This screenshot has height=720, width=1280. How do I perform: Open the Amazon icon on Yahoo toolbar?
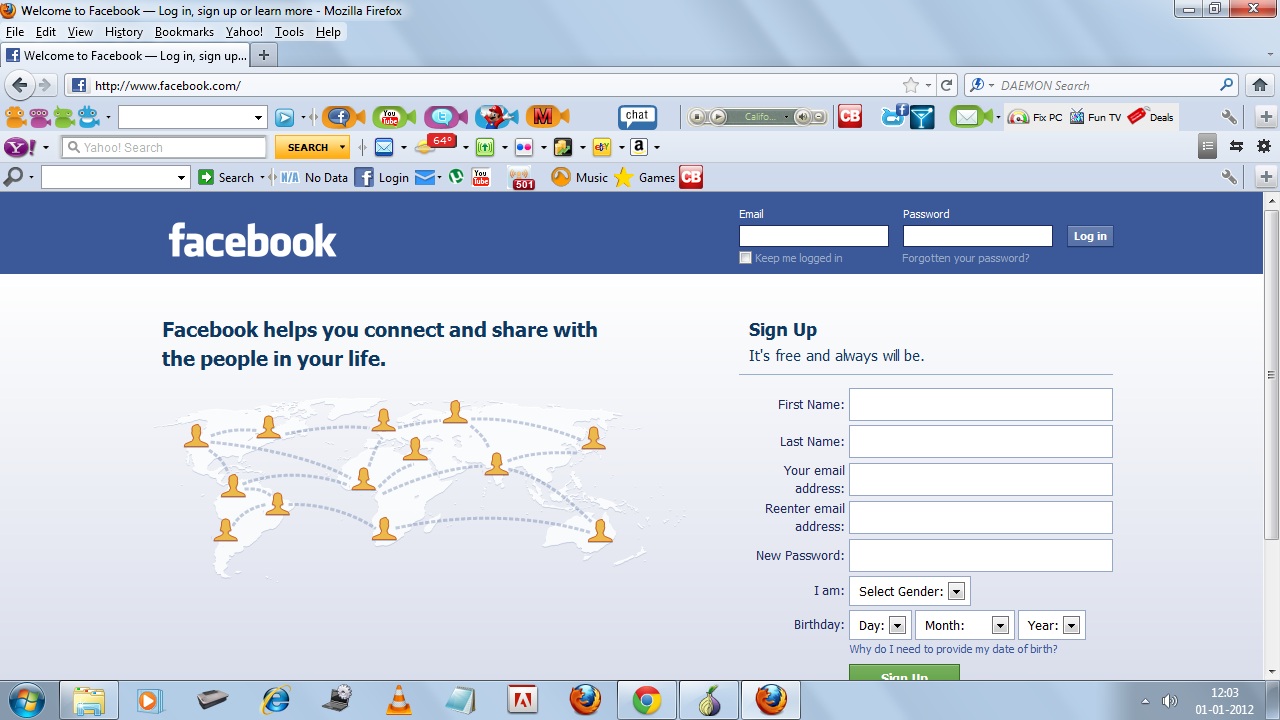[640, 147]
